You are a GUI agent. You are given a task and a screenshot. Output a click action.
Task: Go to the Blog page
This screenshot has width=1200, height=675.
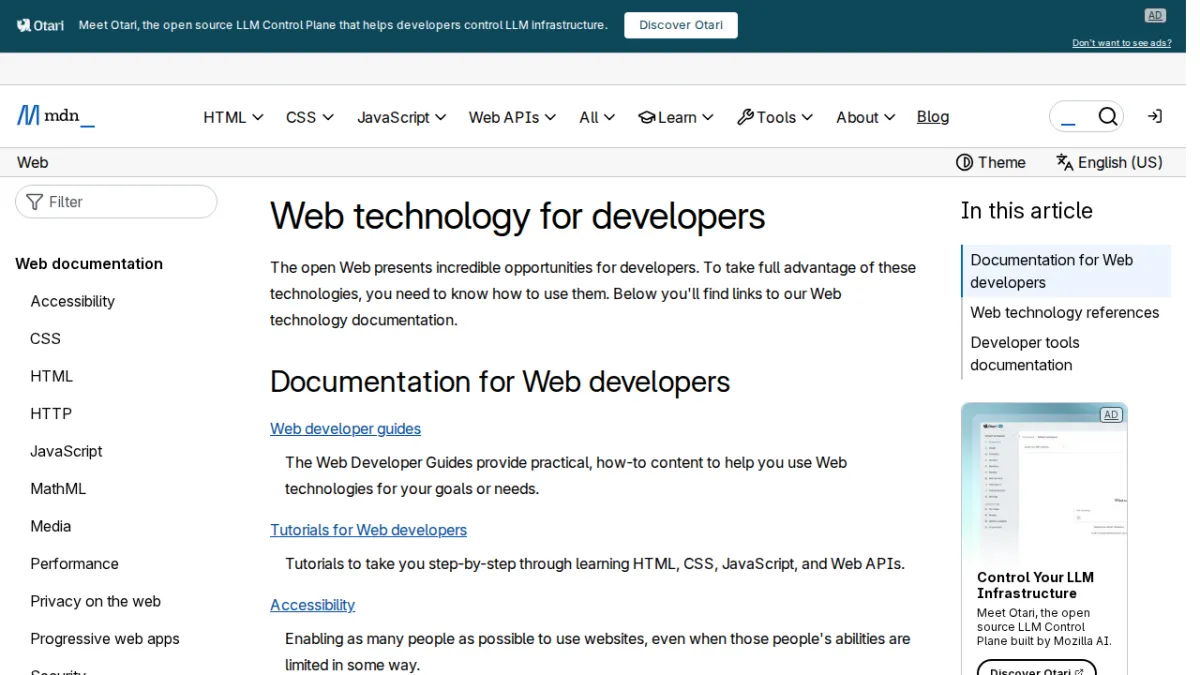point(933,117)
